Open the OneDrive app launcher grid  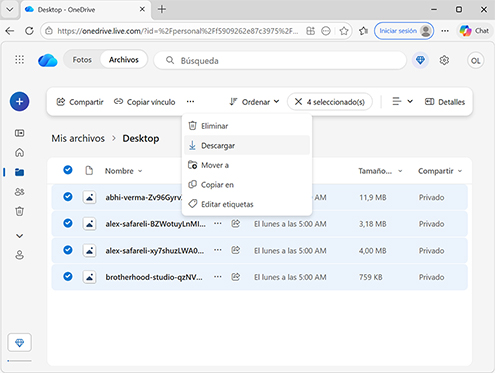(19, 60)
